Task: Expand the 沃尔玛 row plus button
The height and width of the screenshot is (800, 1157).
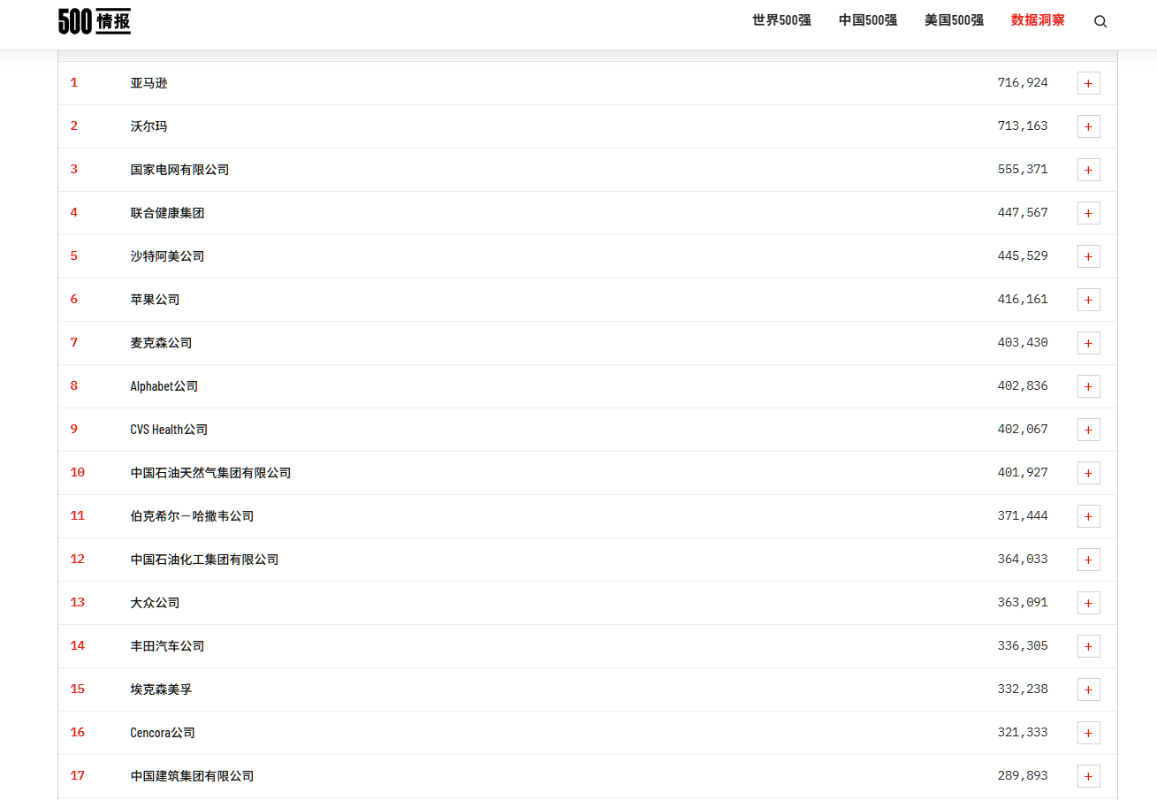Action: (1088, 127)
